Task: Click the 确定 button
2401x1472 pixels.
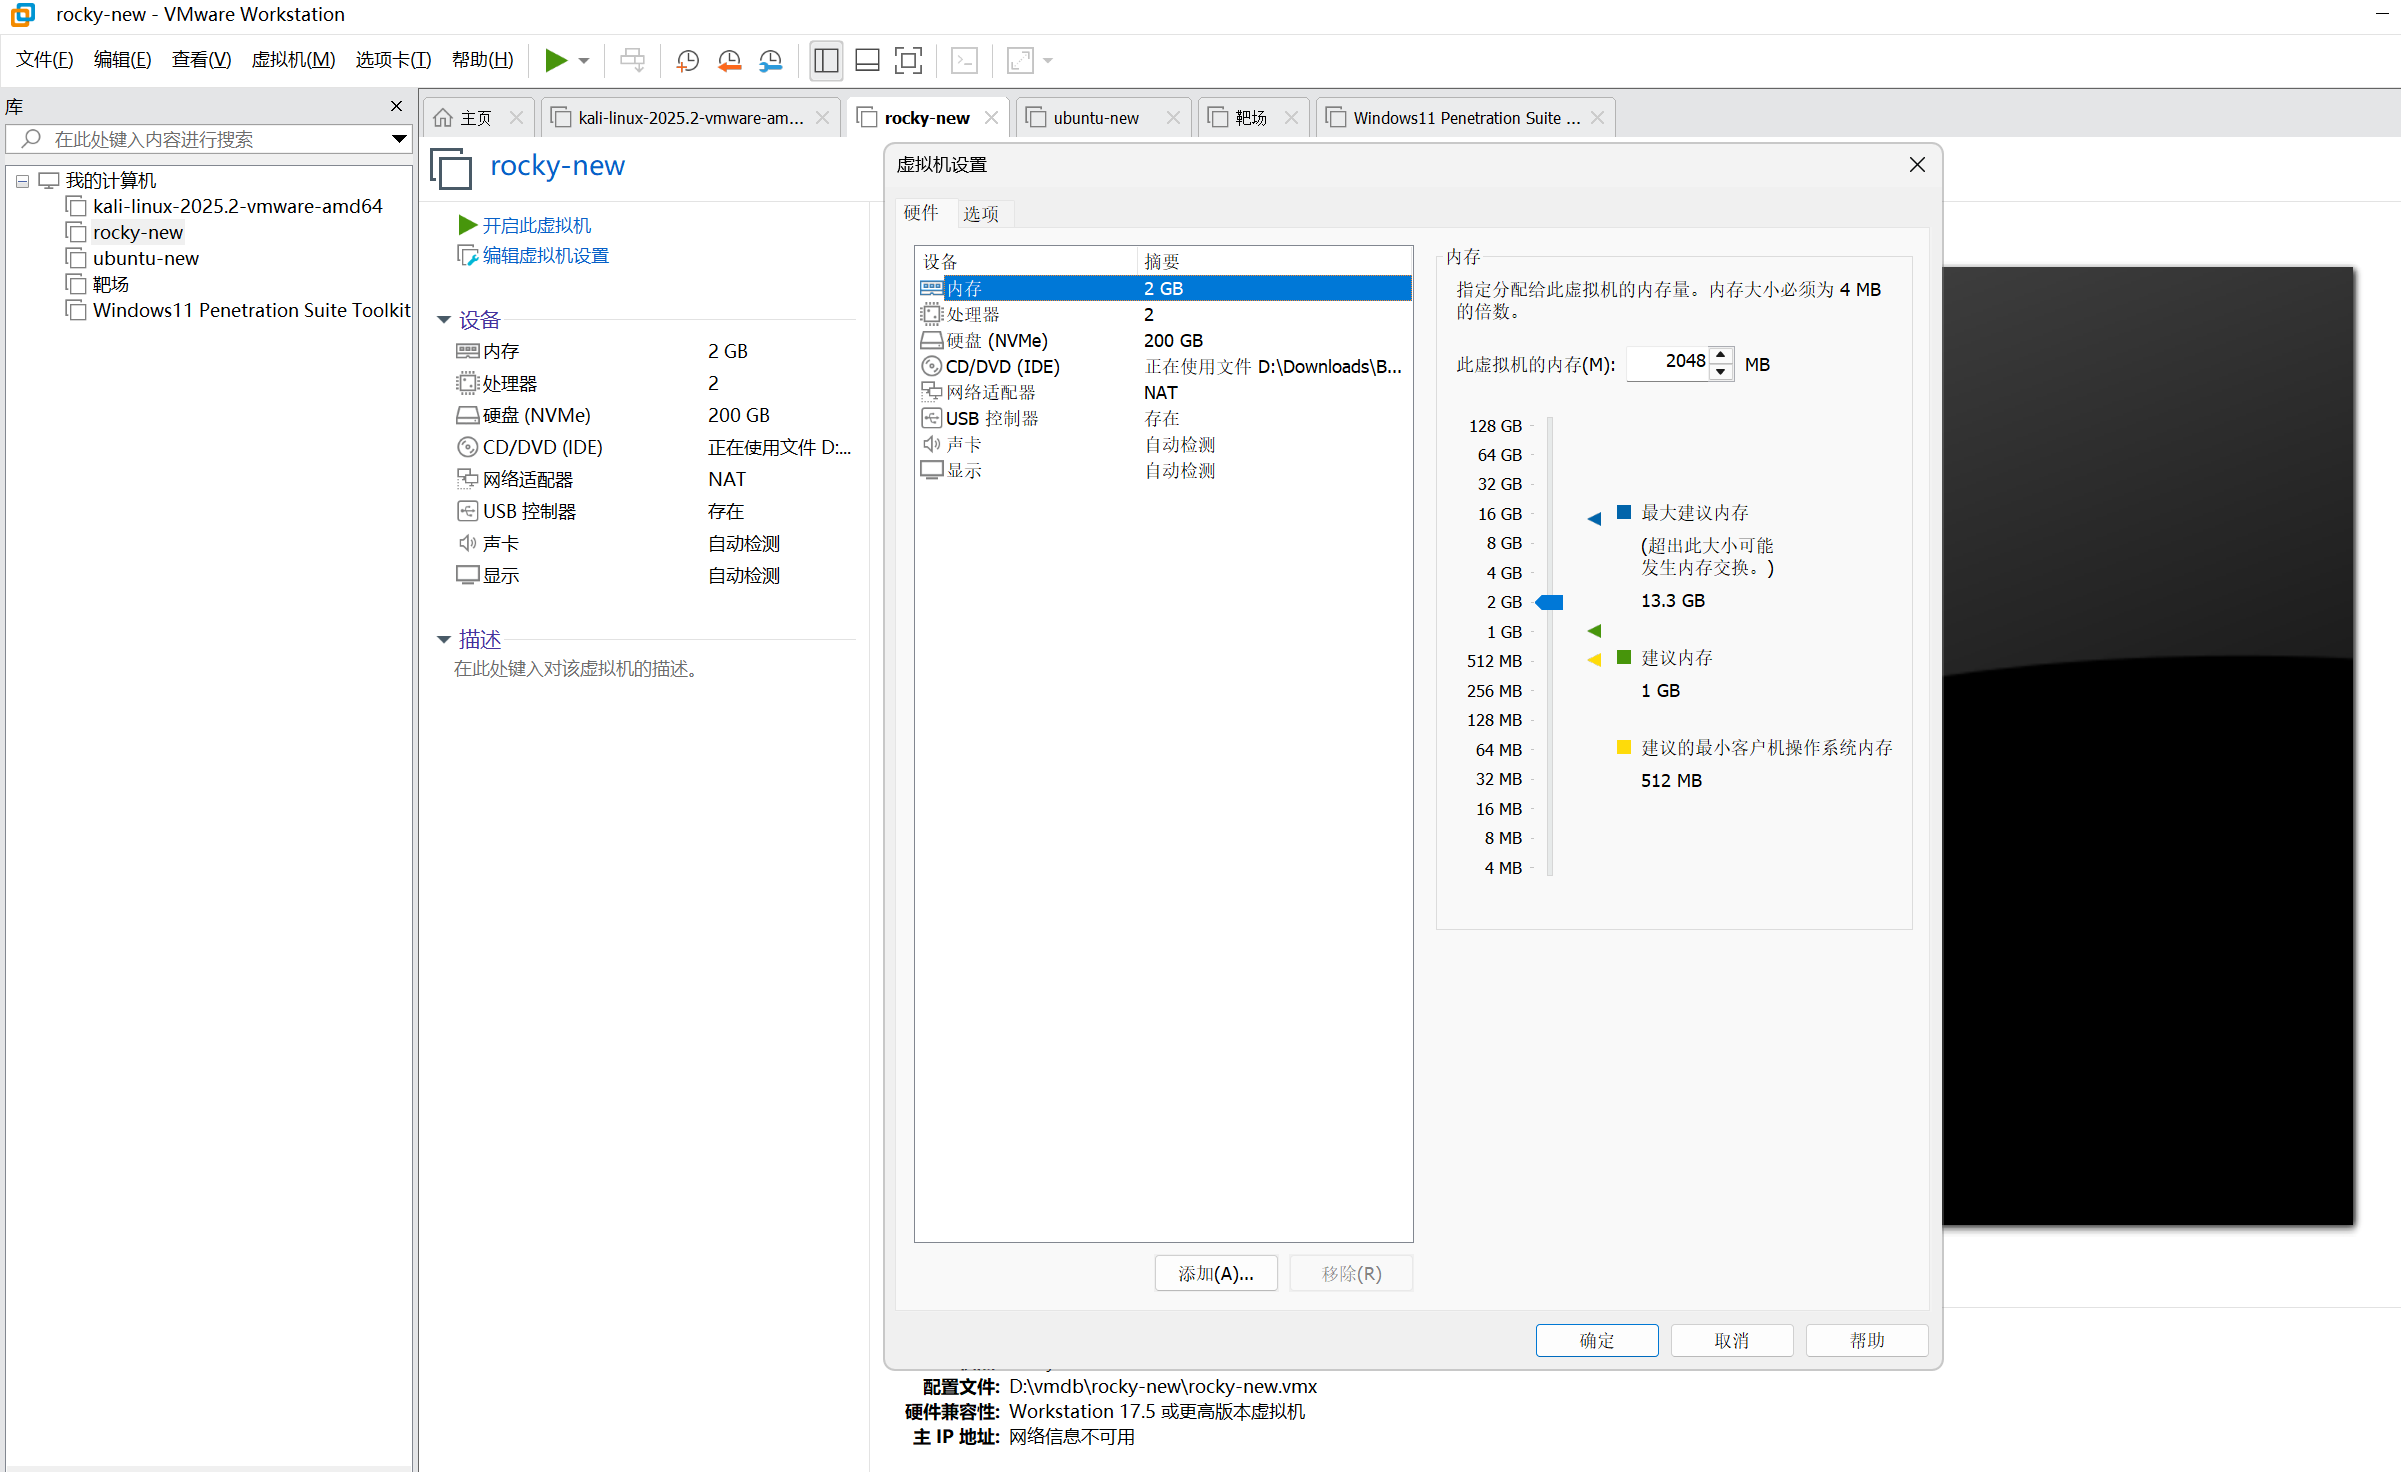Action: point(1596,1340)
